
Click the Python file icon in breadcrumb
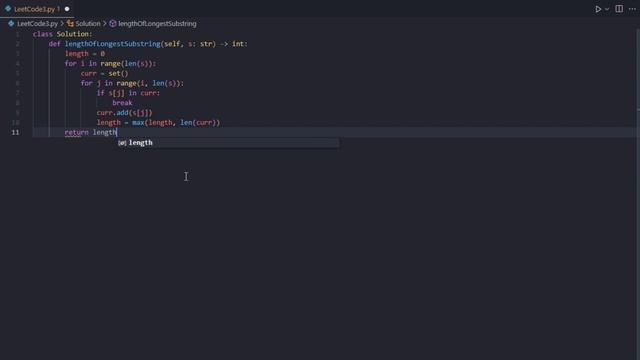[11, 24]
